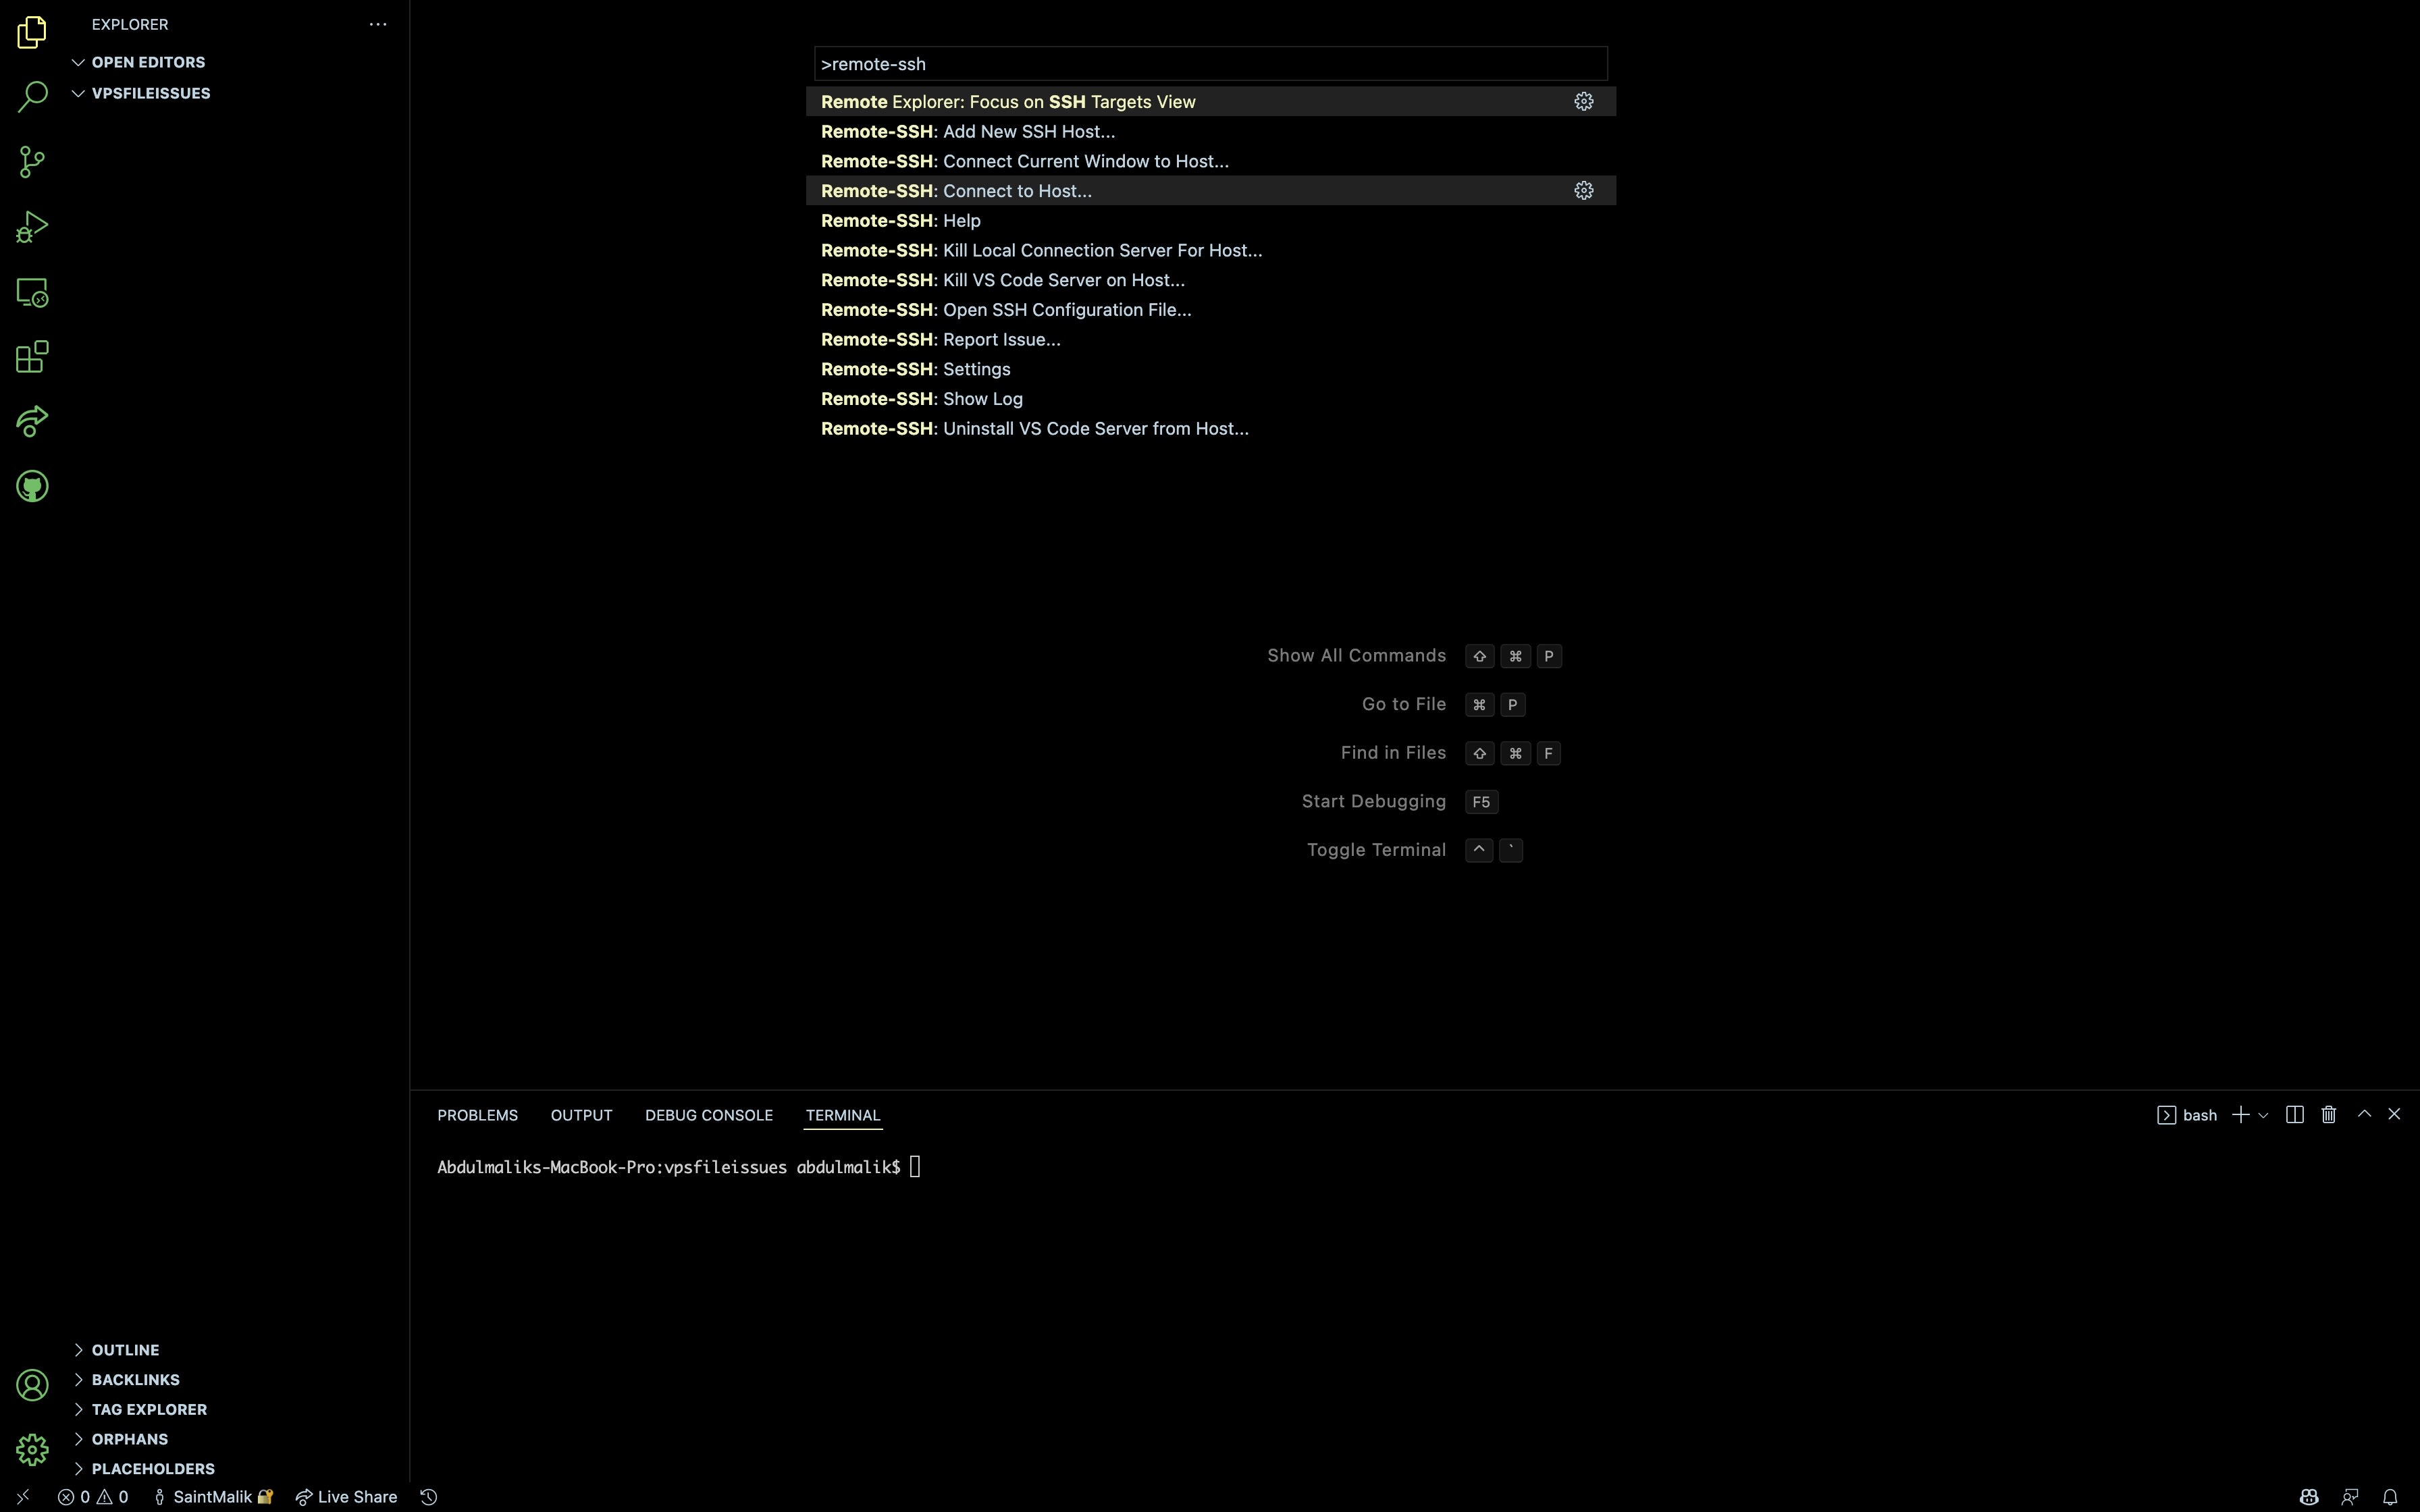The image size is (2420, 1512).
Task: Click errors and warnings count in status bar
Action: pos(93,1497)
